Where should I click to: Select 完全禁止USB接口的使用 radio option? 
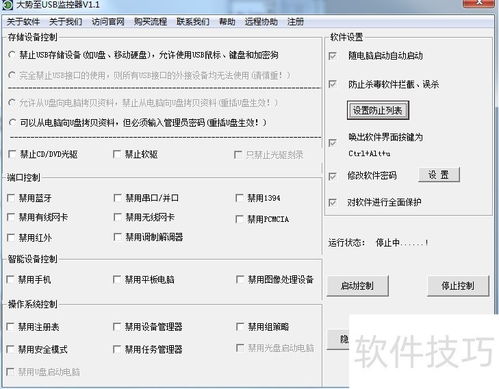coord(12,75)
